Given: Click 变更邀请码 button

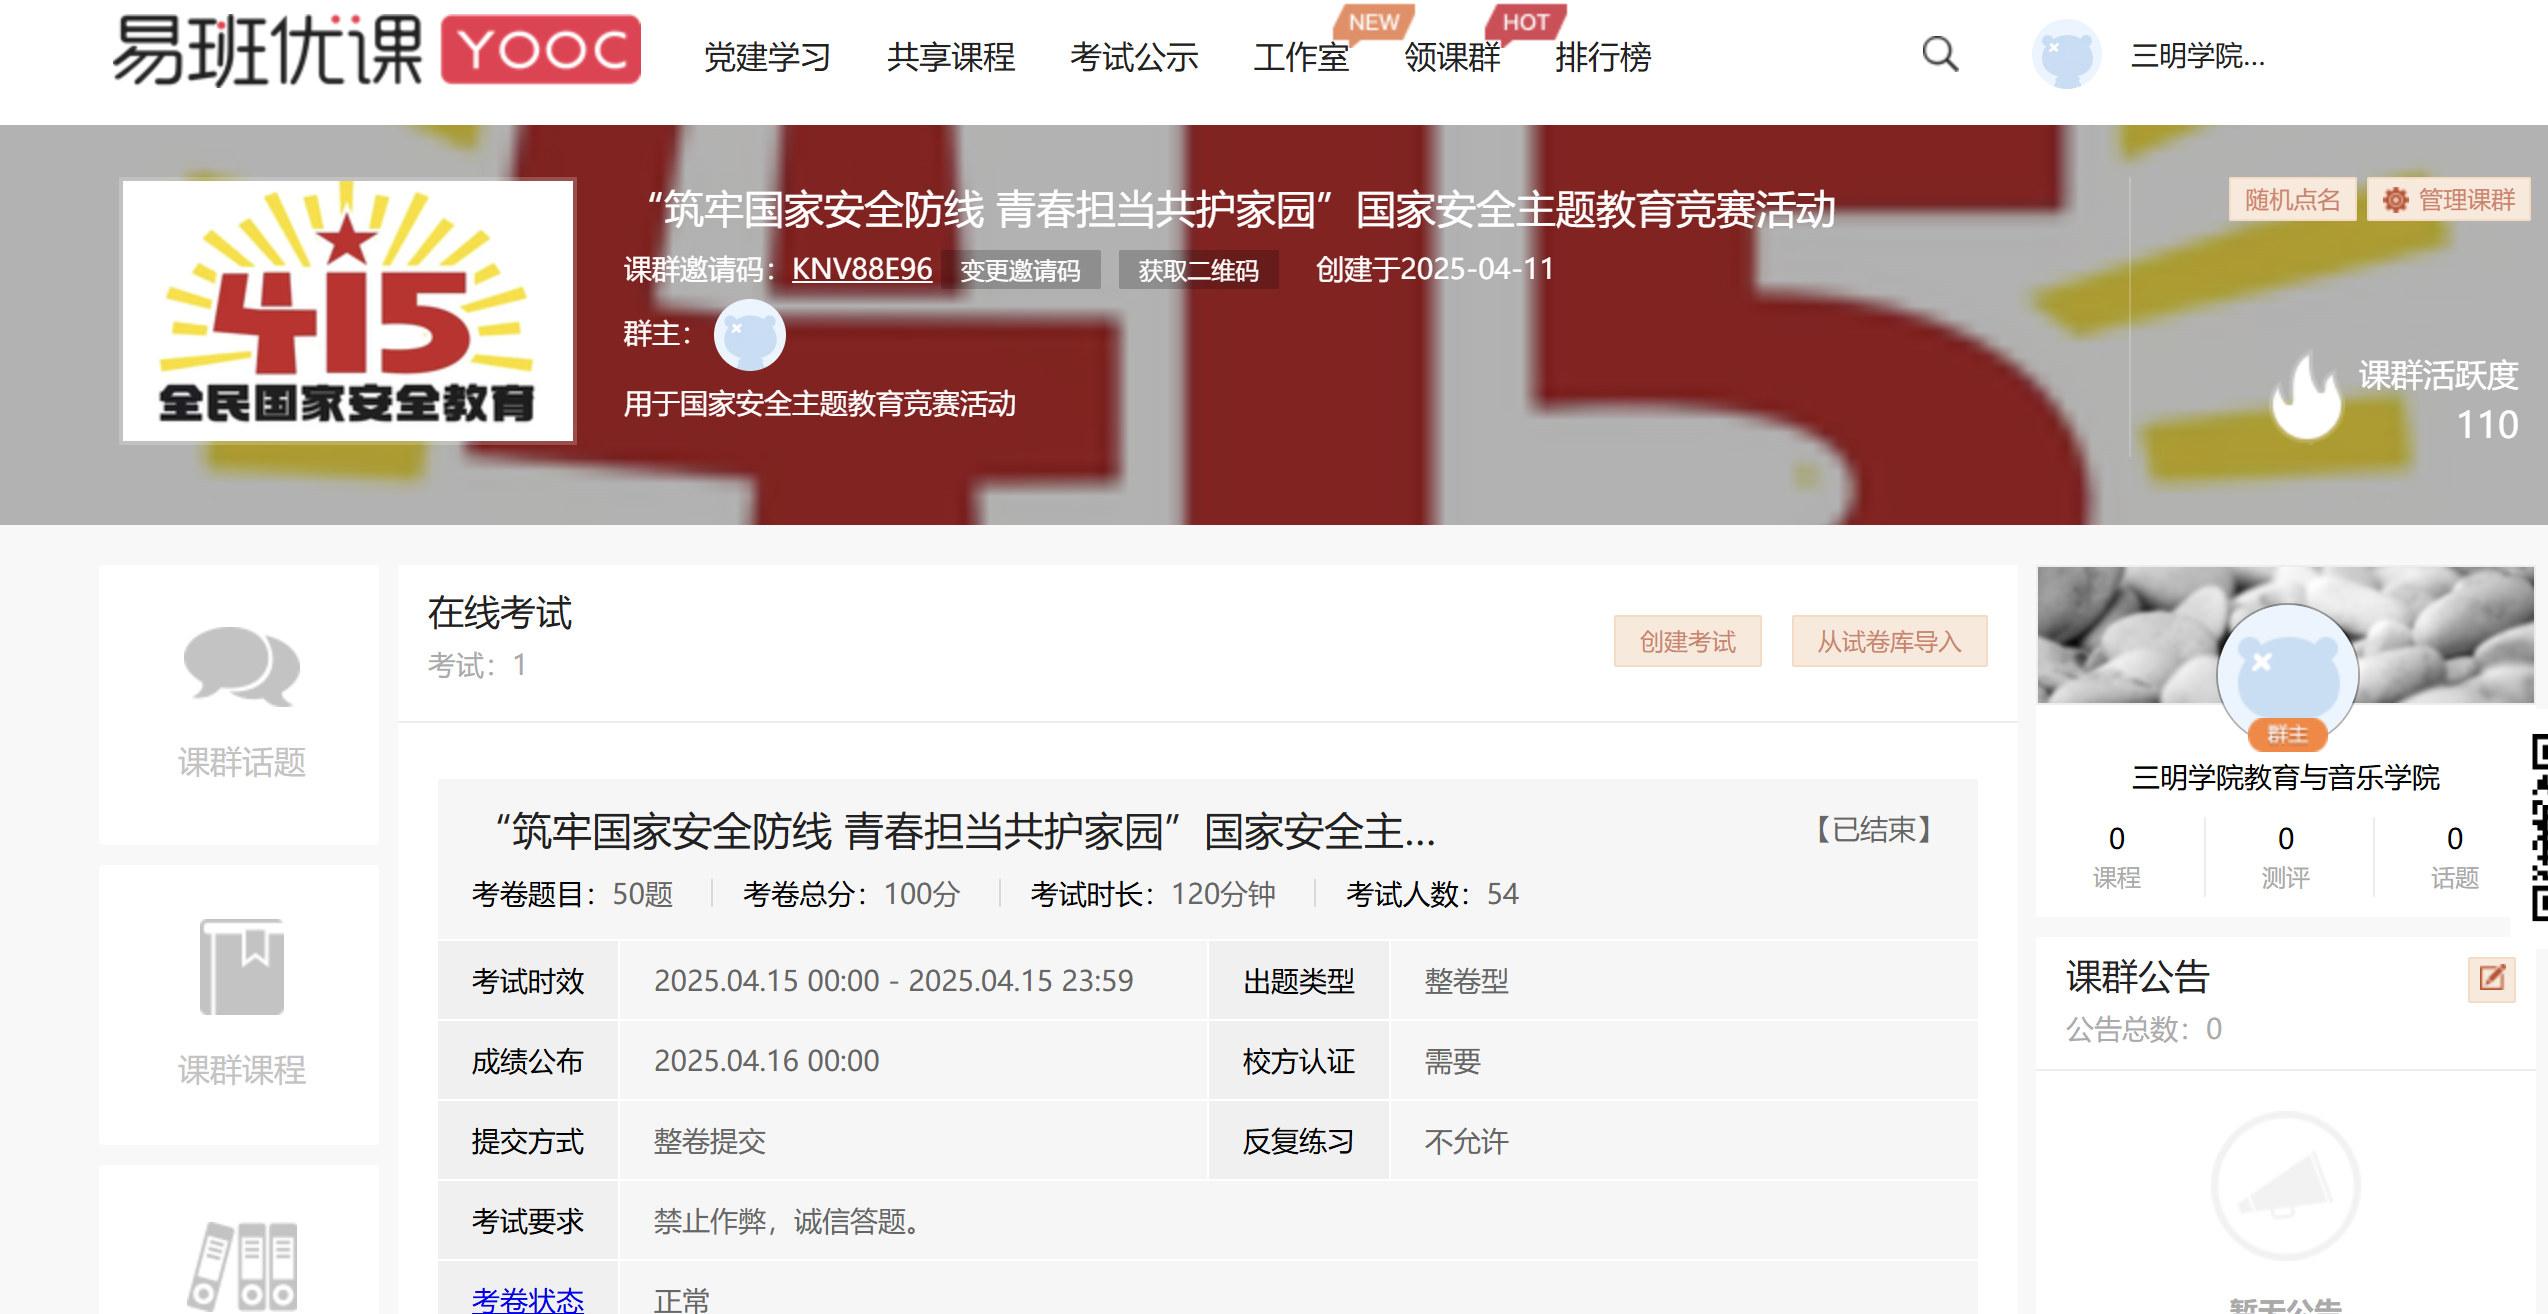Looking at the screenshot, I should click(1020, 270).
